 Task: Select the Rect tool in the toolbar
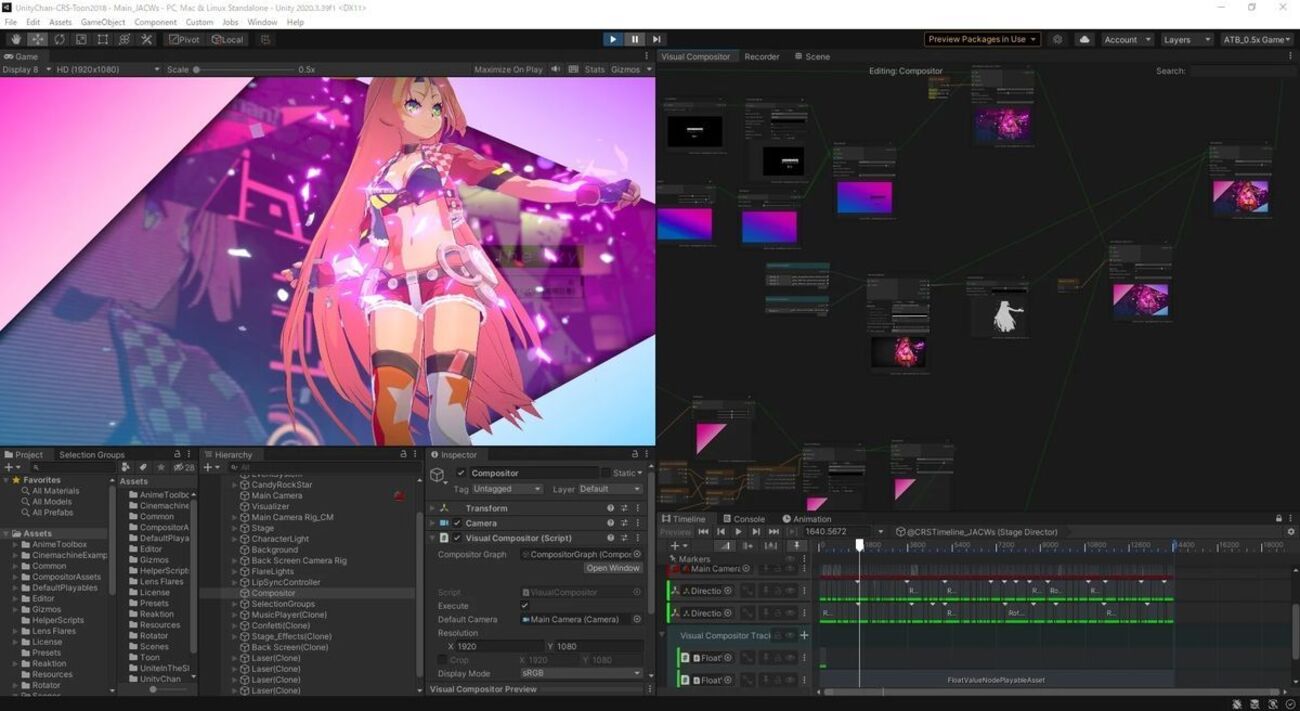(x=102, y=39)
